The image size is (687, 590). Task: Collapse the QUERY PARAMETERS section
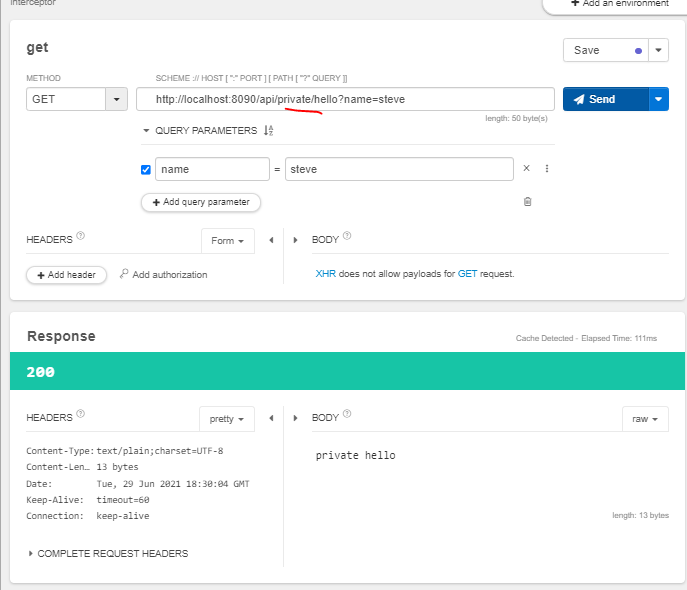point(146,131)
